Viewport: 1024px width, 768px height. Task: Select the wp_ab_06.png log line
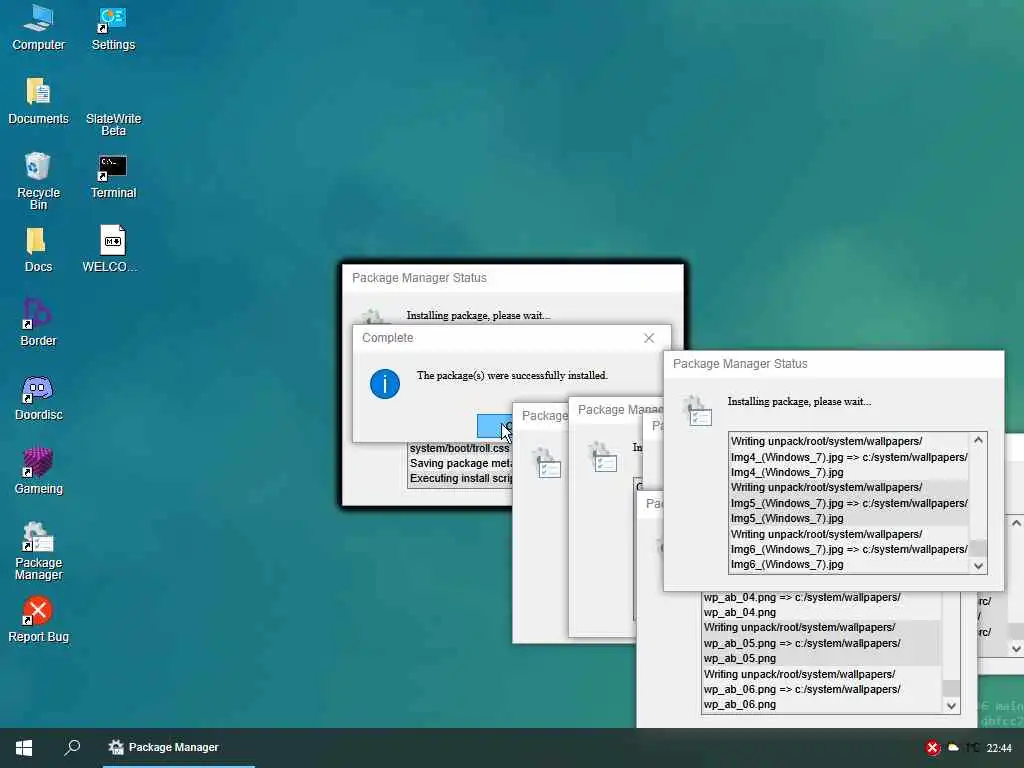[x=822, y=689]
